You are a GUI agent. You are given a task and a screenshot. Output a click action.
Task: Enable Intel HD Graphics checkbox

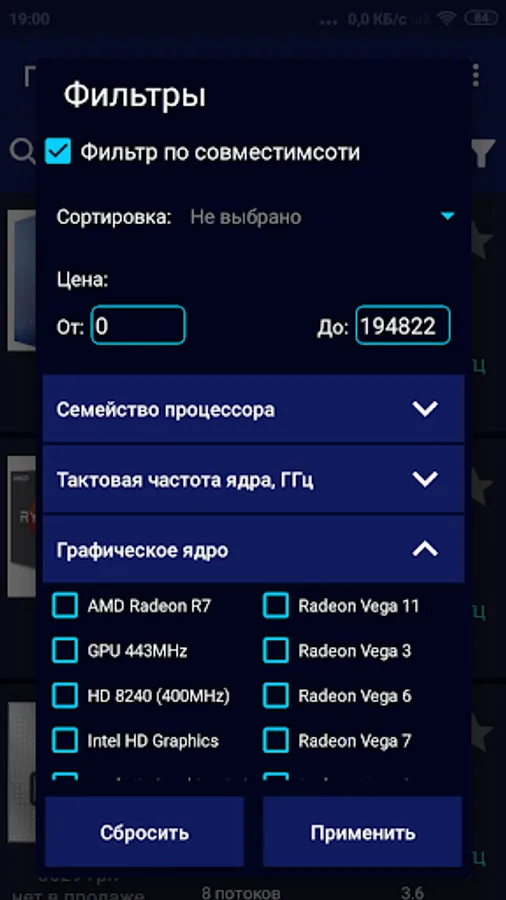pos(65,740)
